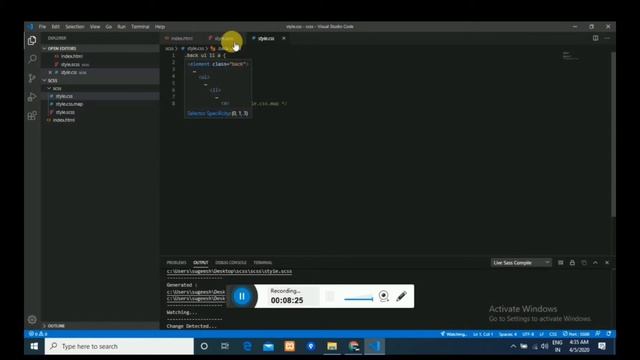
Task: Click the taskbar search box
Action: pos(119,346)
